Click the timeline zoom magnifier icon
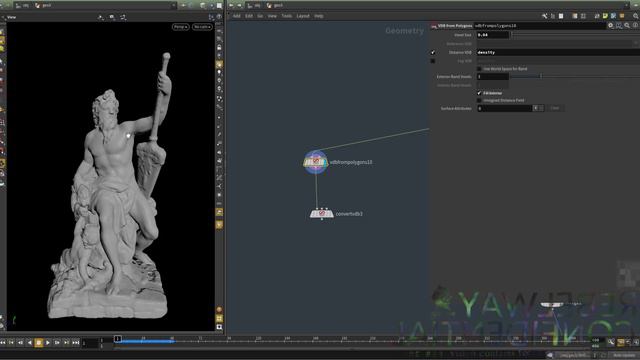640x360 pixels. [x=611, y=342]
